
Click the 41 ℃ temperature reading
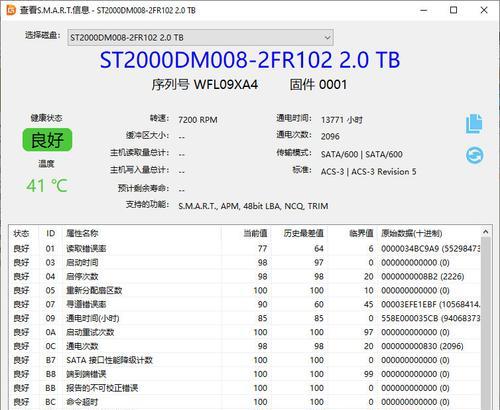[x=47, y=186]
